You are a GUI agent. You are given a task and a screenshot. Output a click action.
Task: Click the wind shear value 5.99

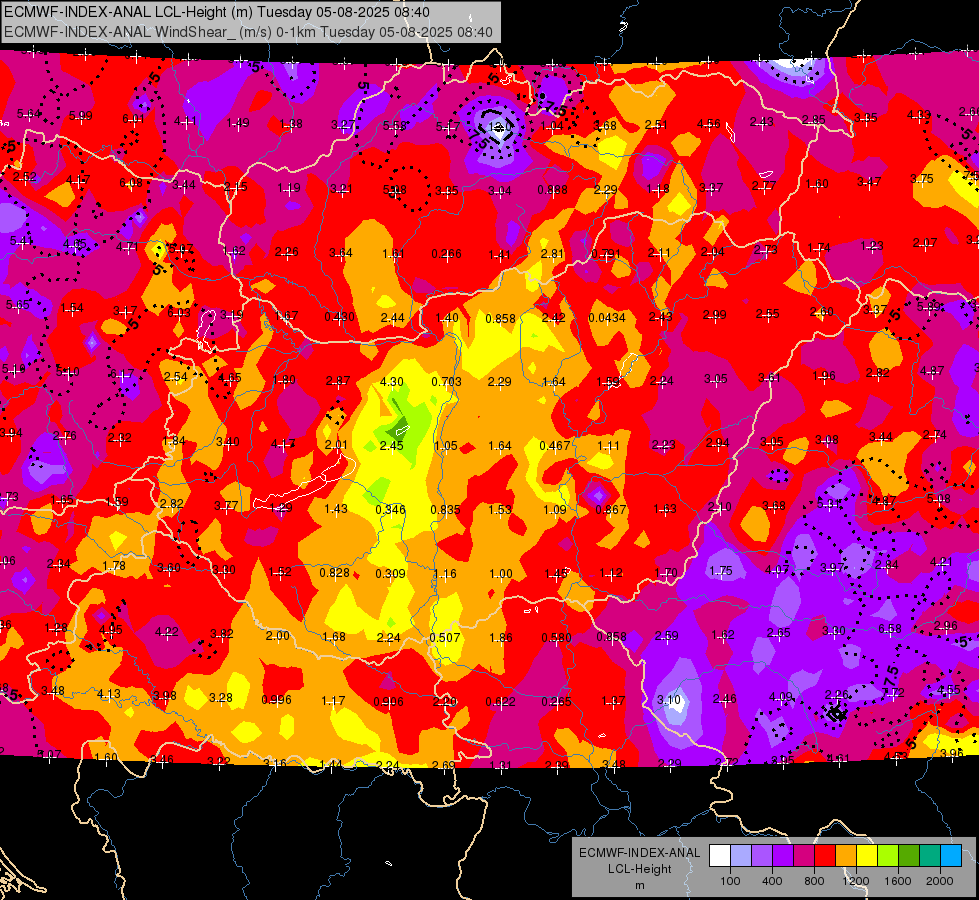[81, 116]
